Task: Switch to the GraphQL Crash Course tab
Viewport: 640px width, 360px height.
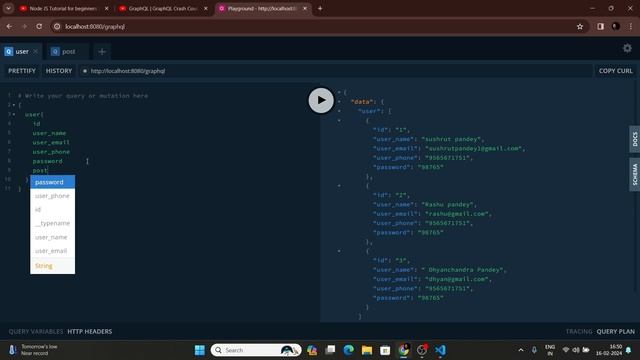Action: 162,9
